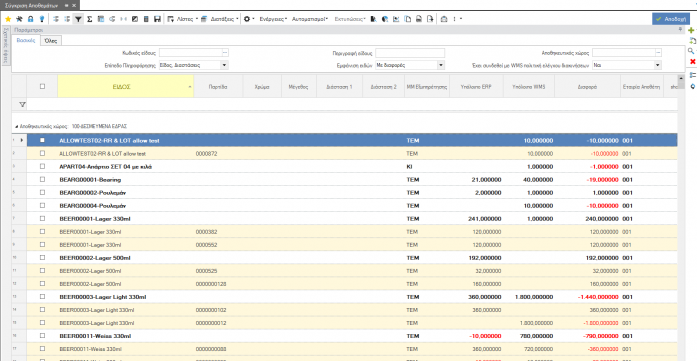
Task: Check the box for BEAR000002 row
Action: click(42, 193)
